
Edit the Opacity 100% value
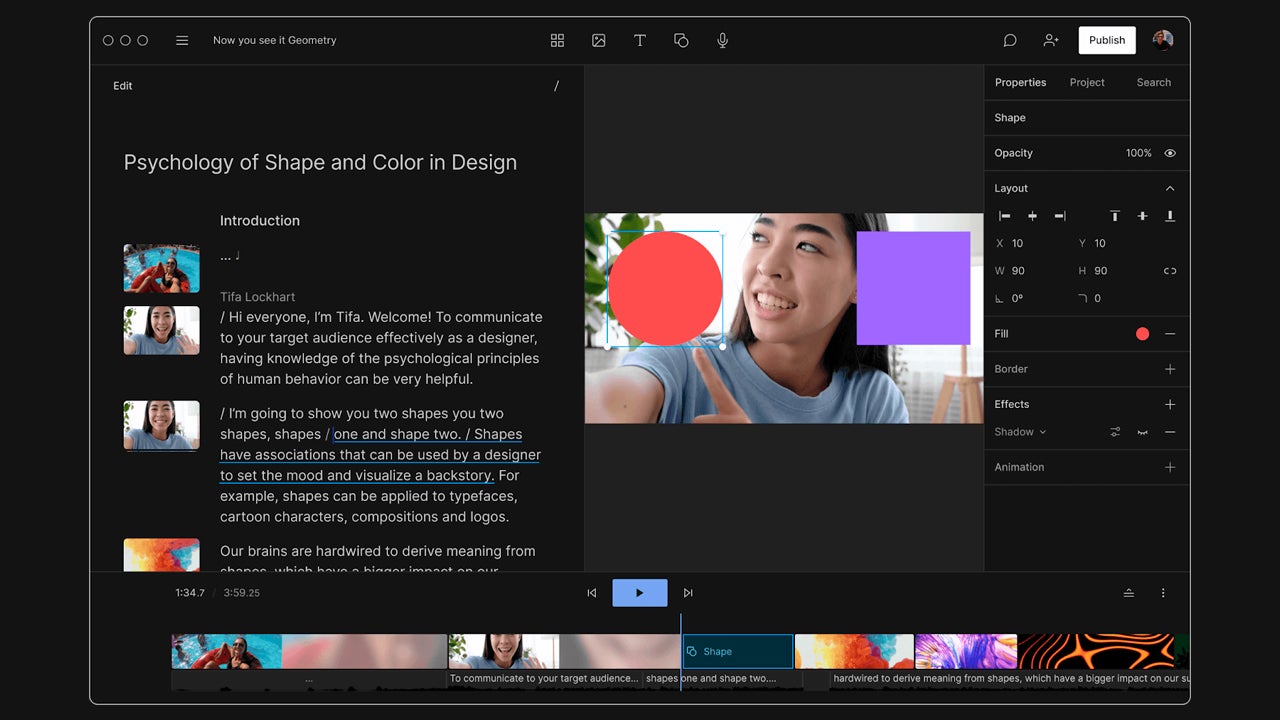coord(1138,153)
